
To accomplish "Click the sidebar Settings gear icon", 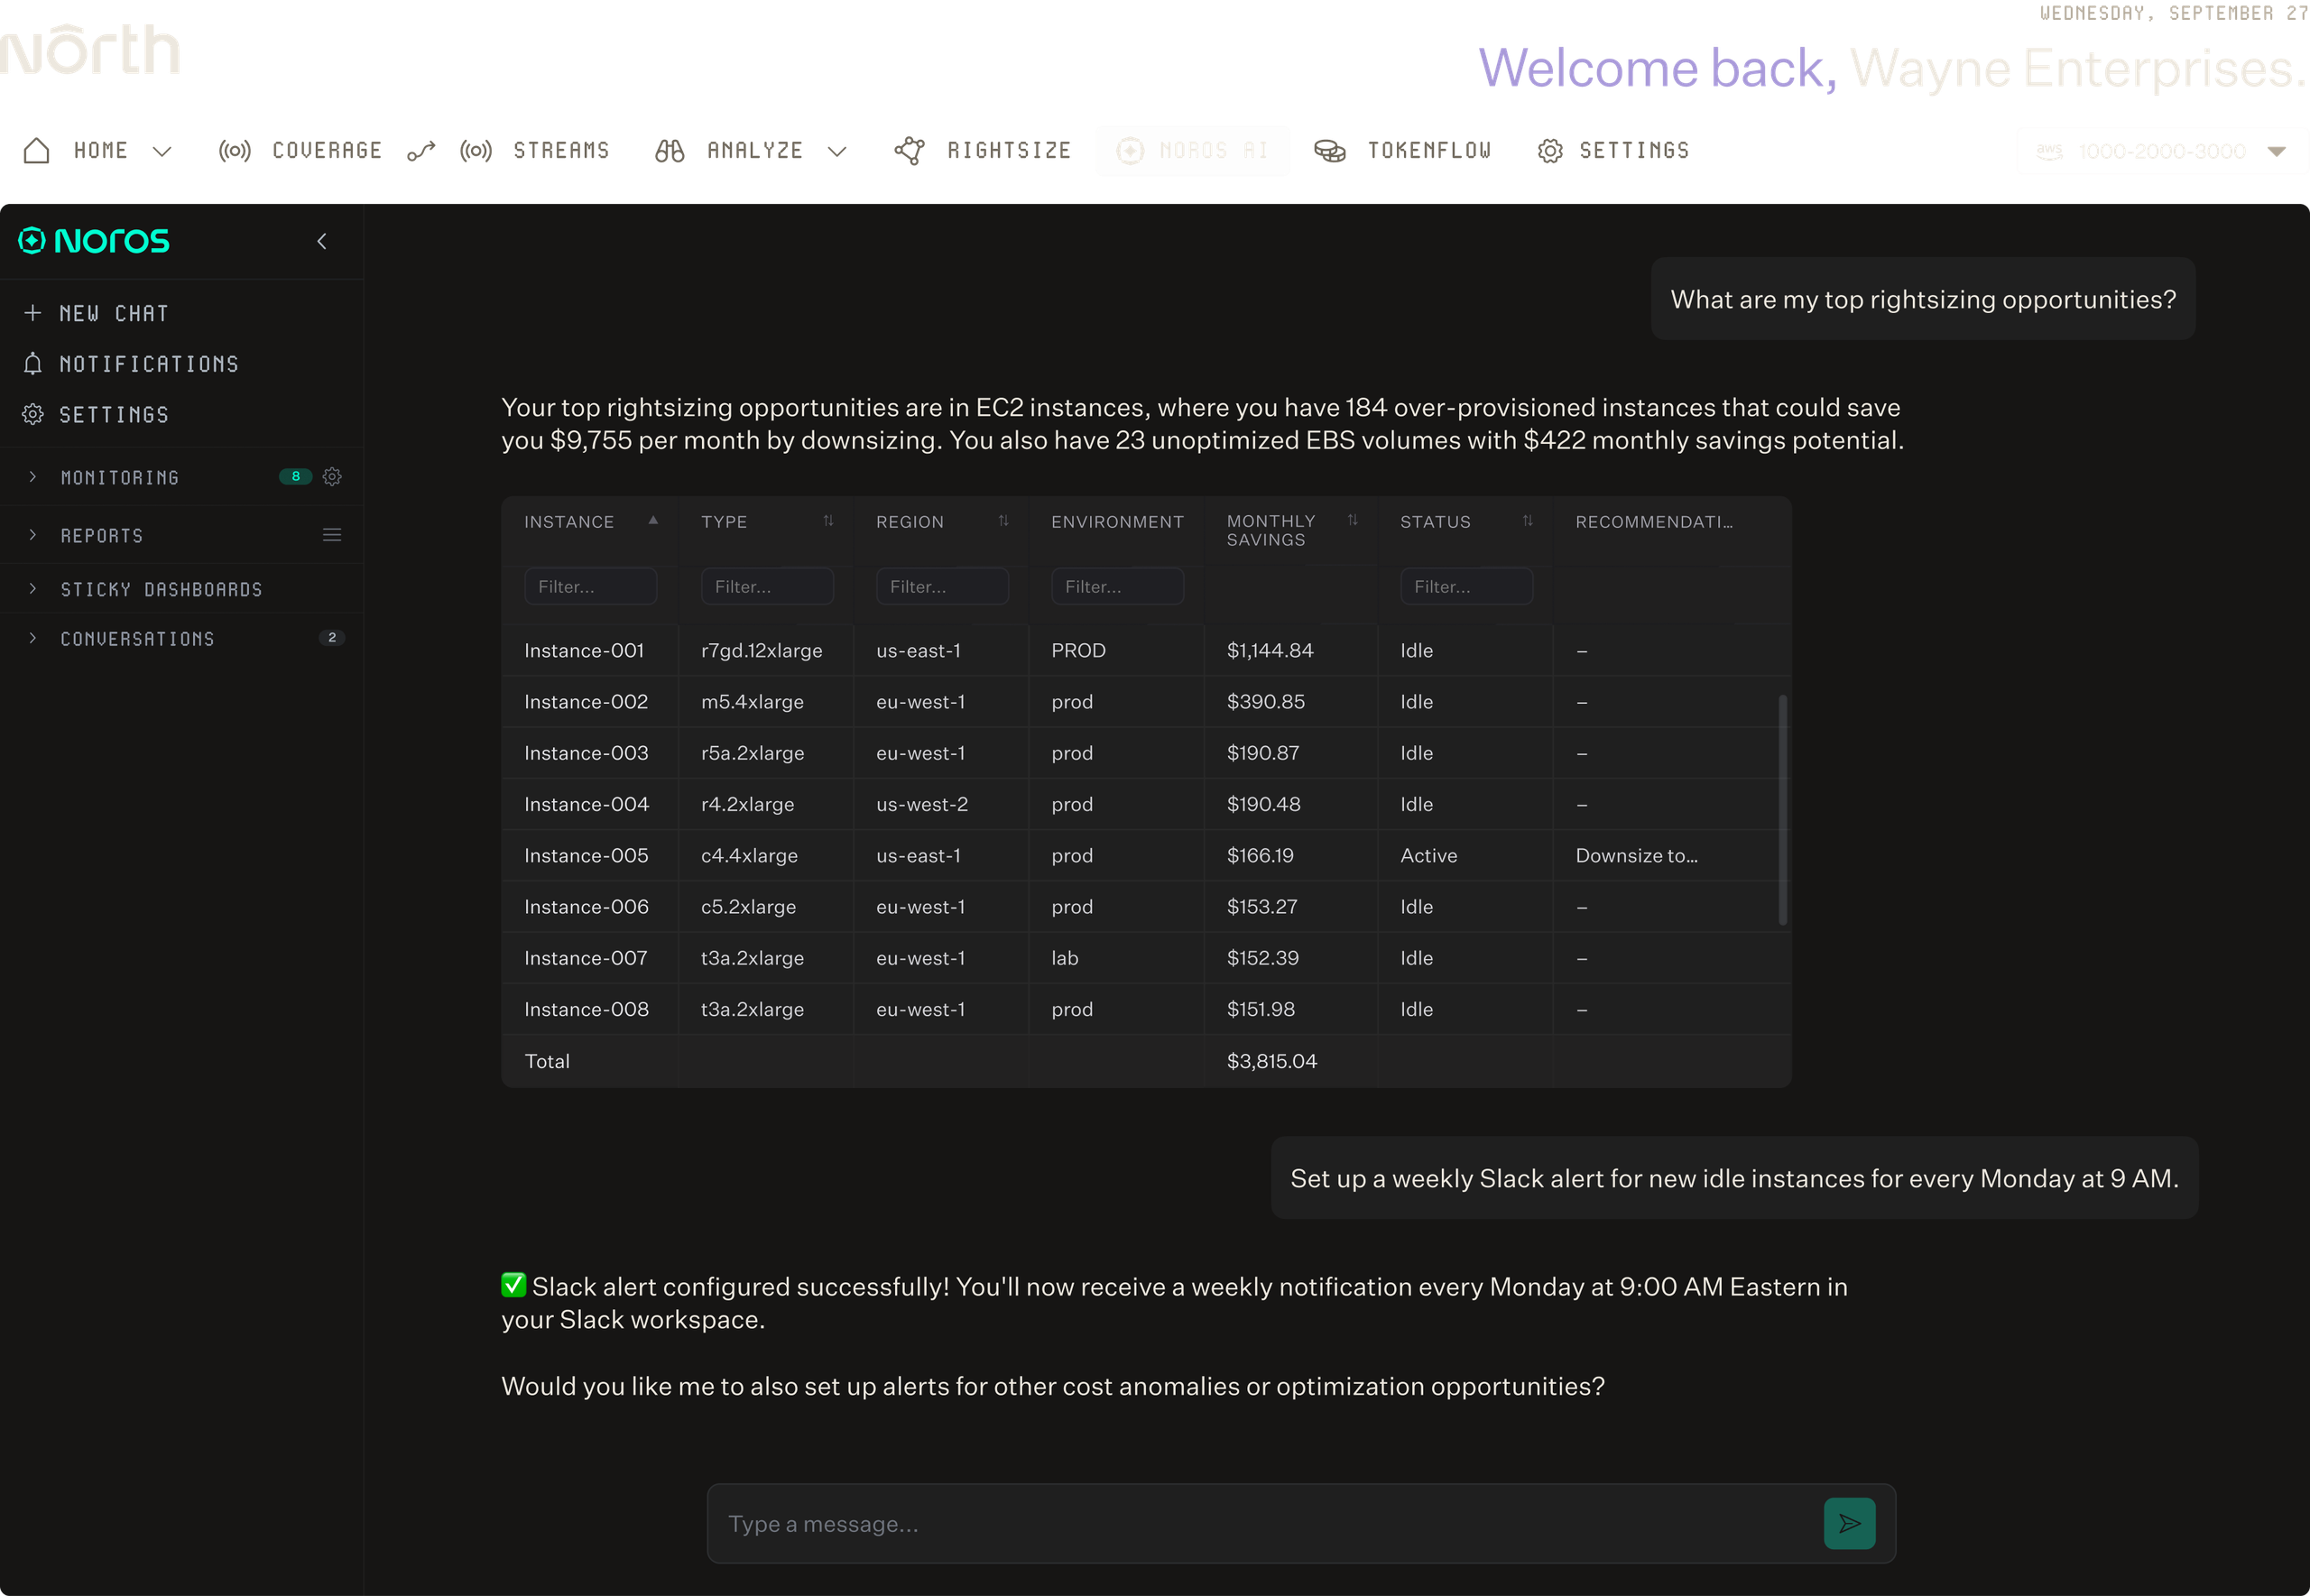I will click(x=33, y=414).
